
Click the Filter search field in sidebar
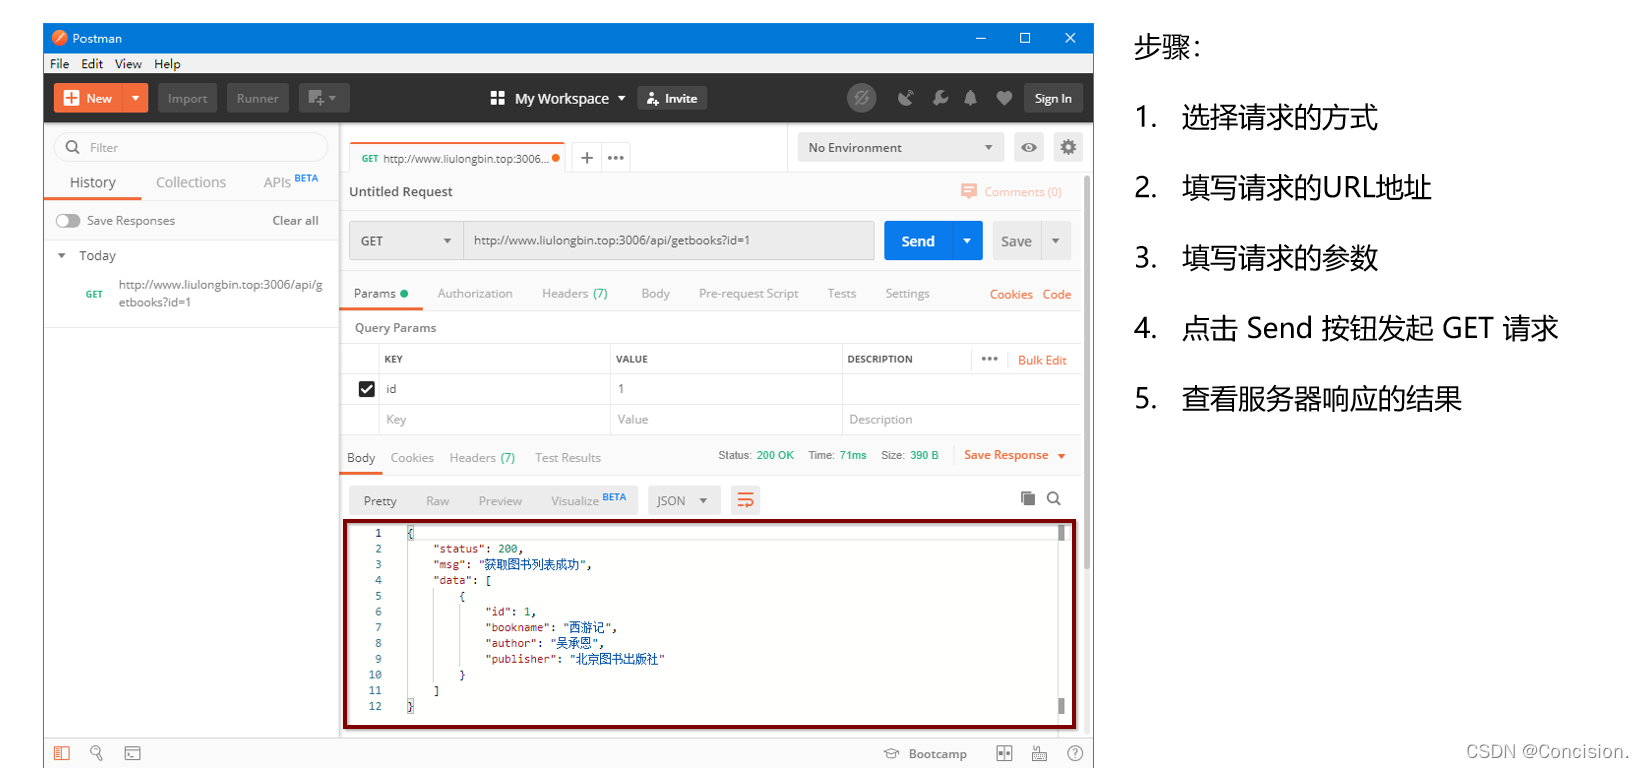(x=191, y=147)
